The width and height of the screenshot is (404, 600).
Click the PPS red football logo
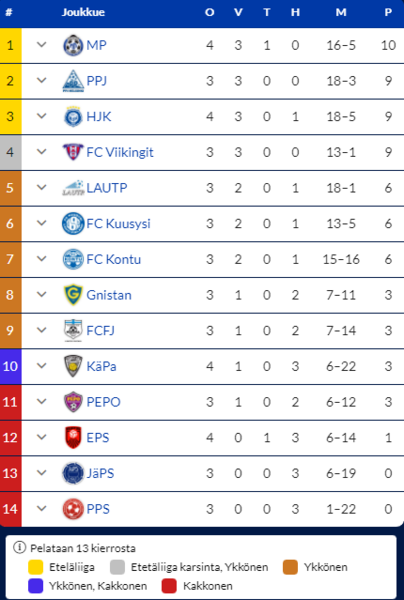click(x=73, y=509)
